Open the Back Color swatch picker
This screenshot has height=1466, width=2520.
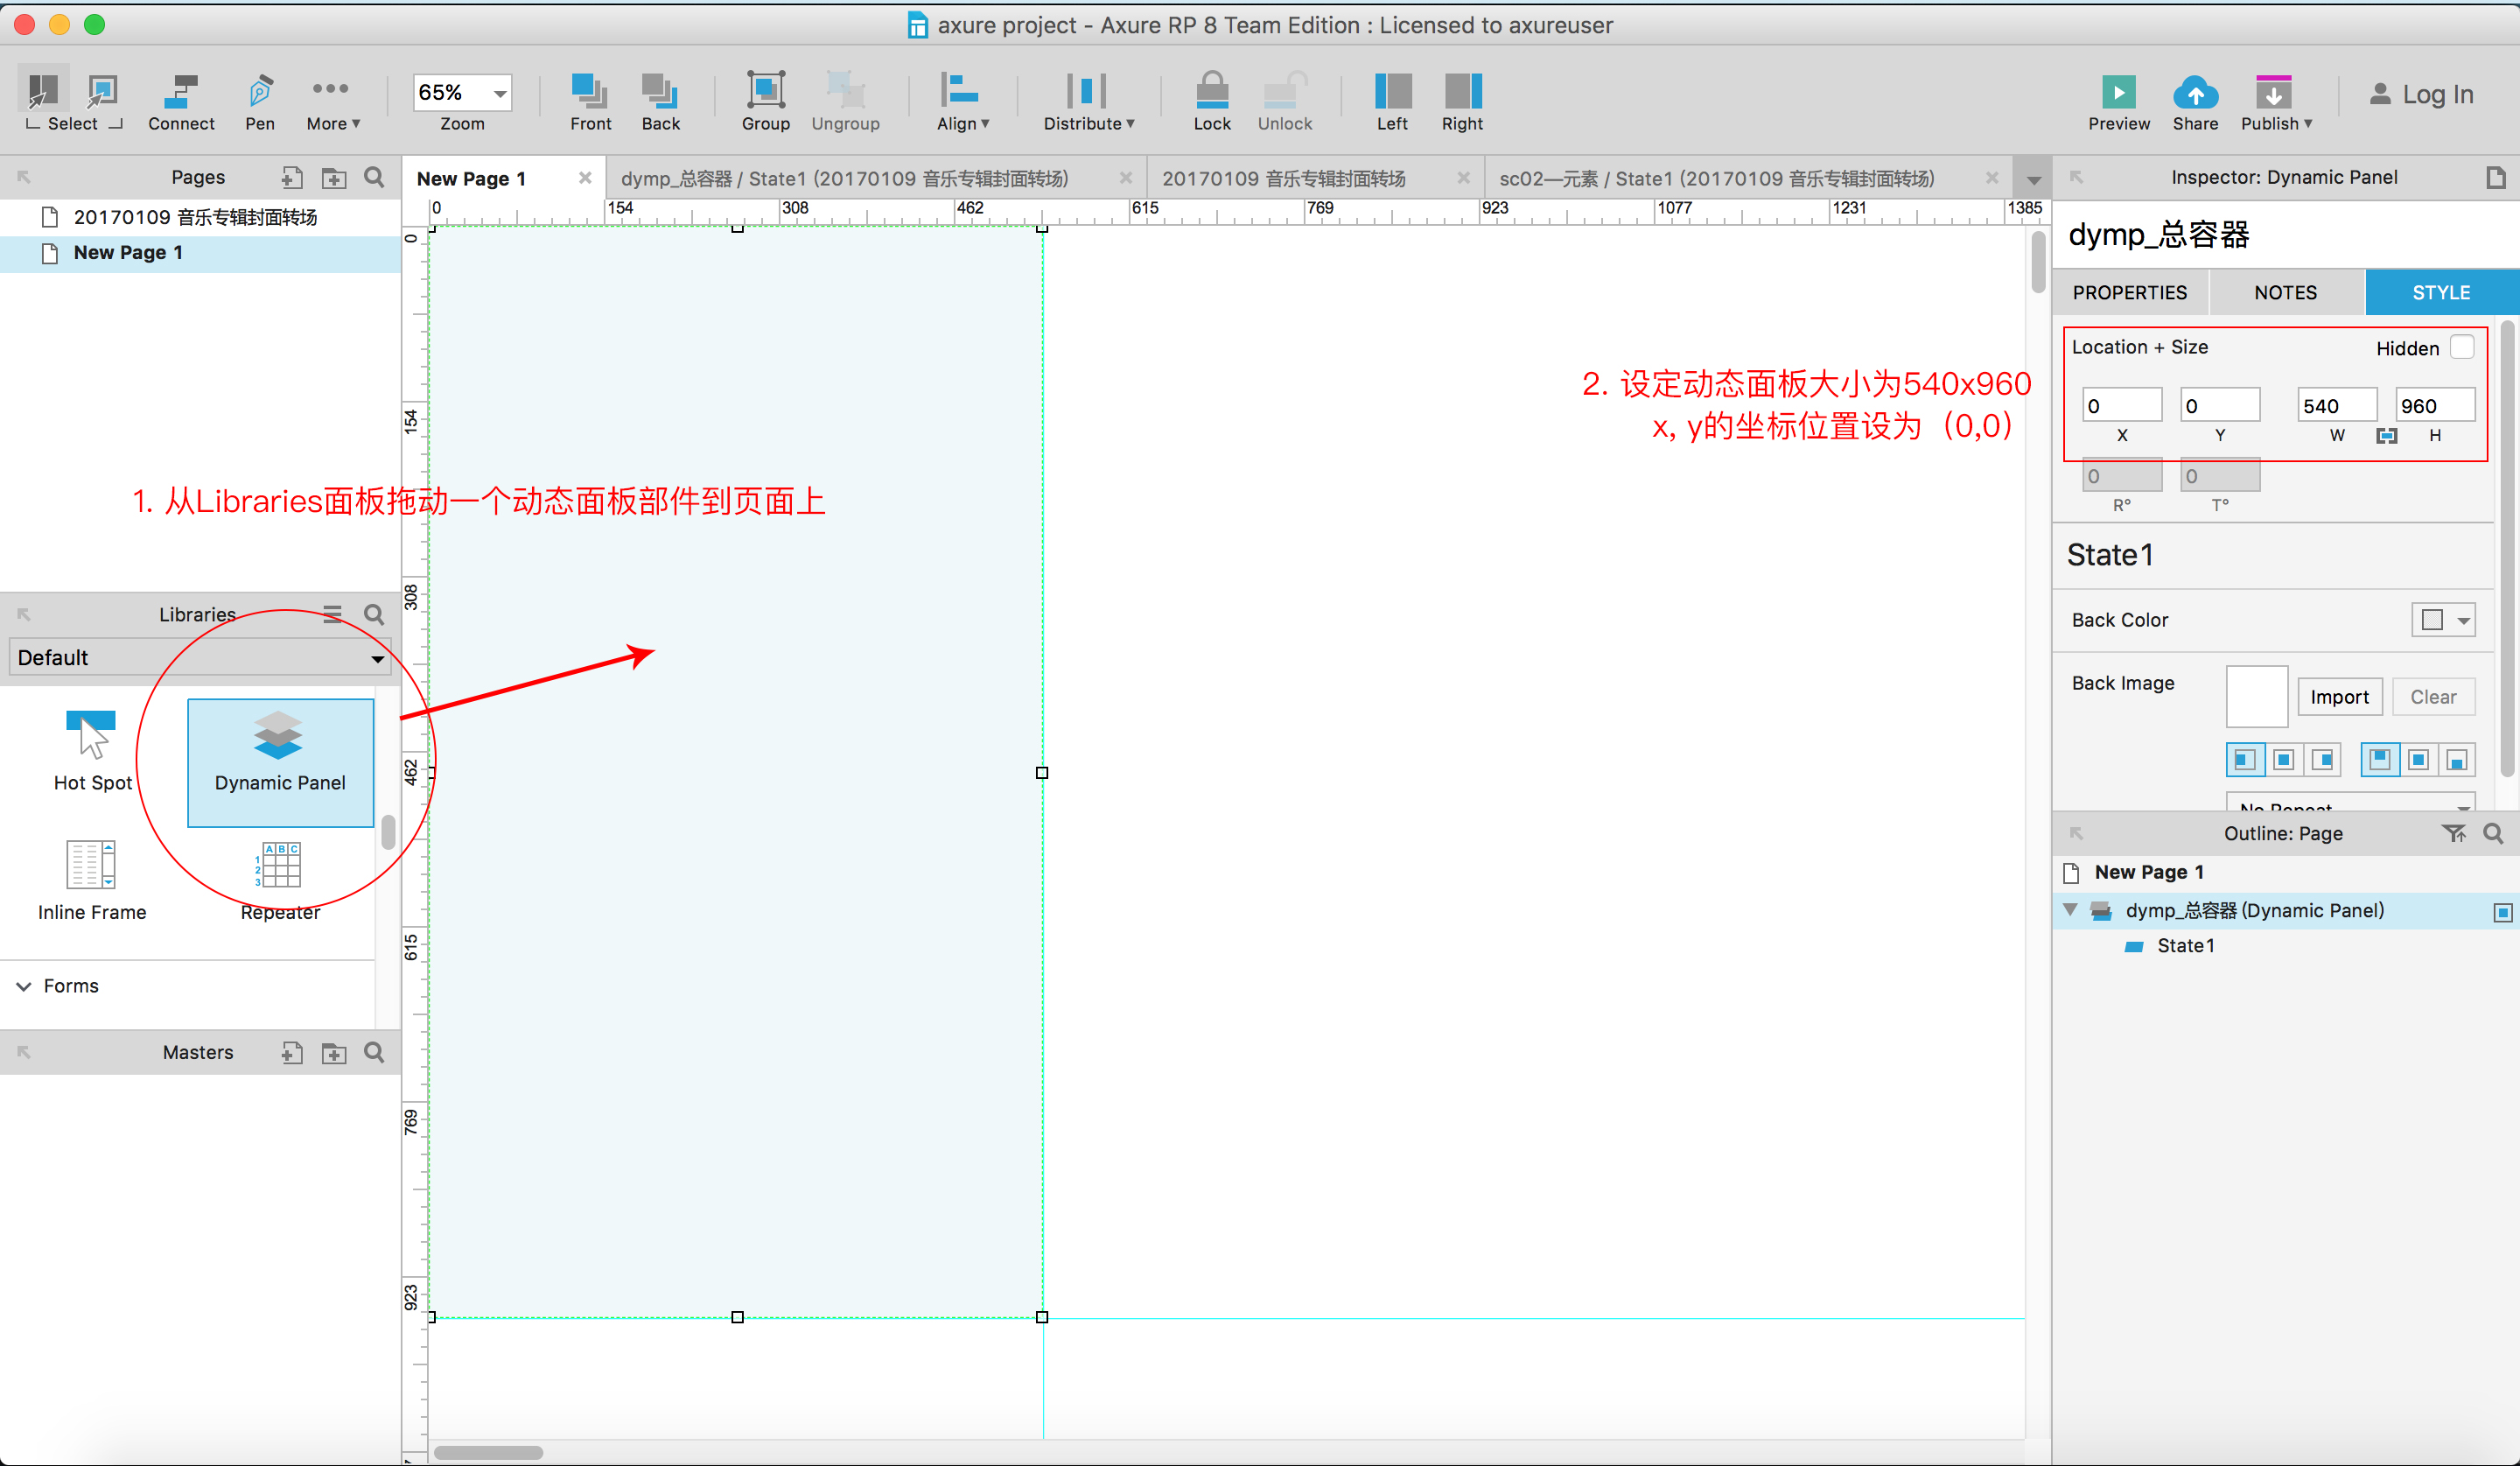click(x=2442, y=620)
